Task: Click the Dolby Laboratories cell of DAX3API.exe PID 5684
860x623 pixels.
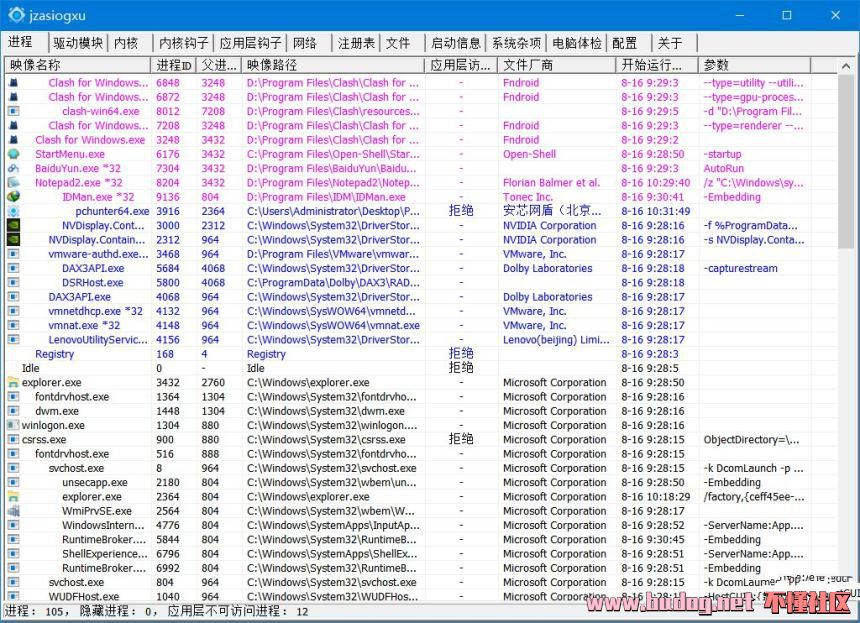Action: (547, 268)
